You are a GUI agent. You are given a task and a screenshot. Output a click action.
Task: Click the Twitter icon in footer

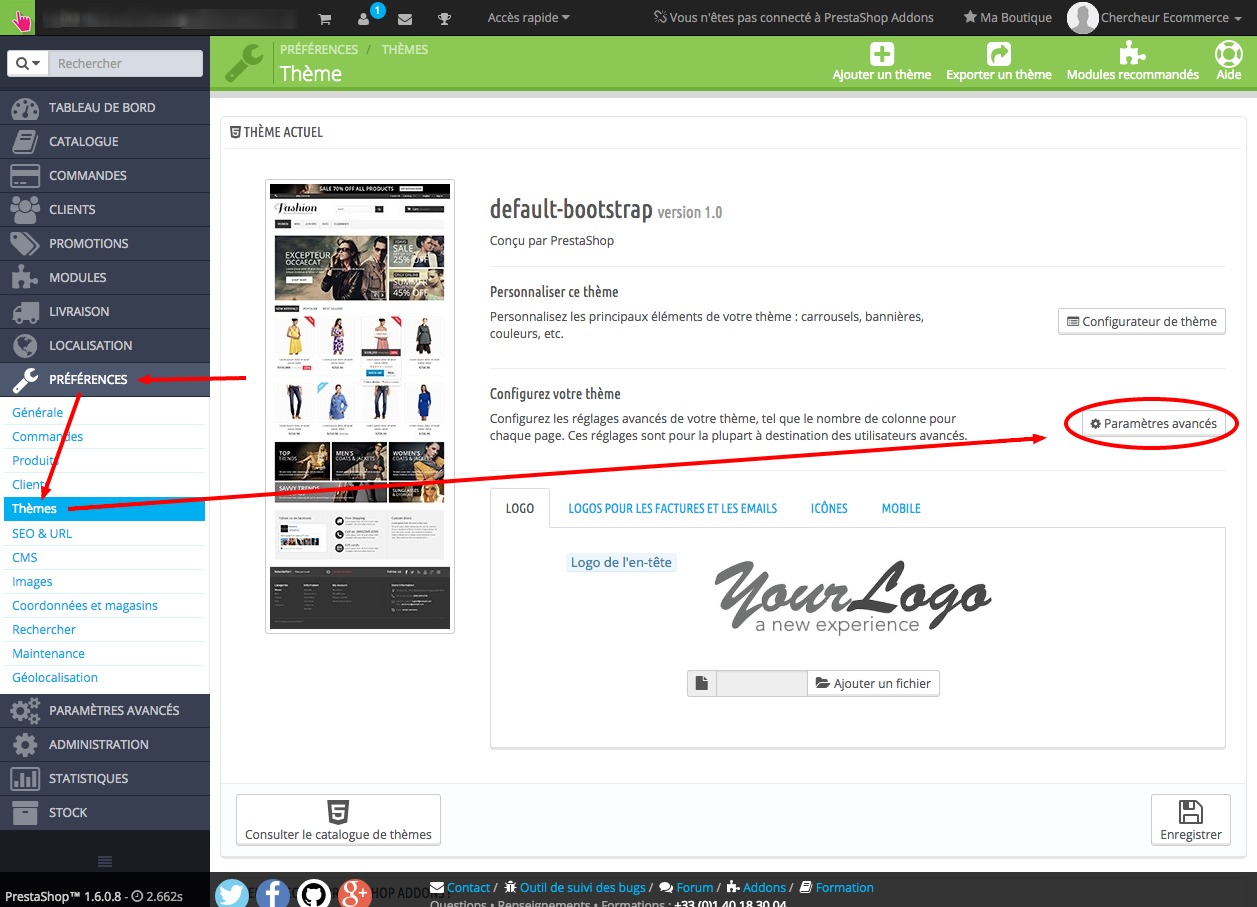pyautogui.click(x=232, y=892)
